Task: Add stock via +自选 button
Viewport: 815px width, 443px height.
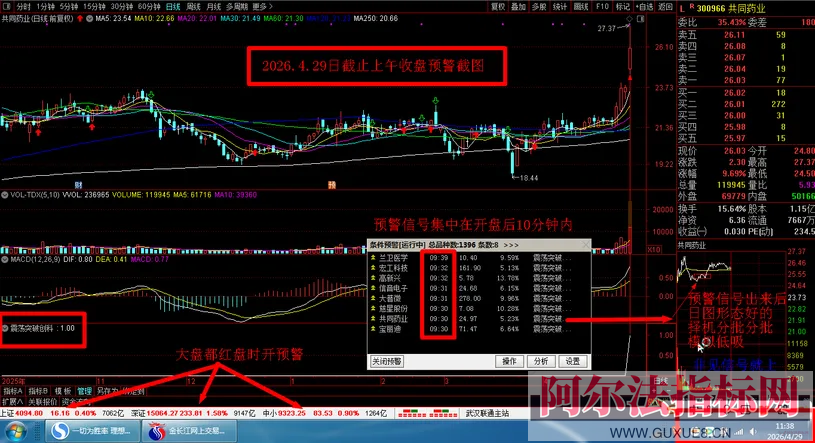Action: 644,7
